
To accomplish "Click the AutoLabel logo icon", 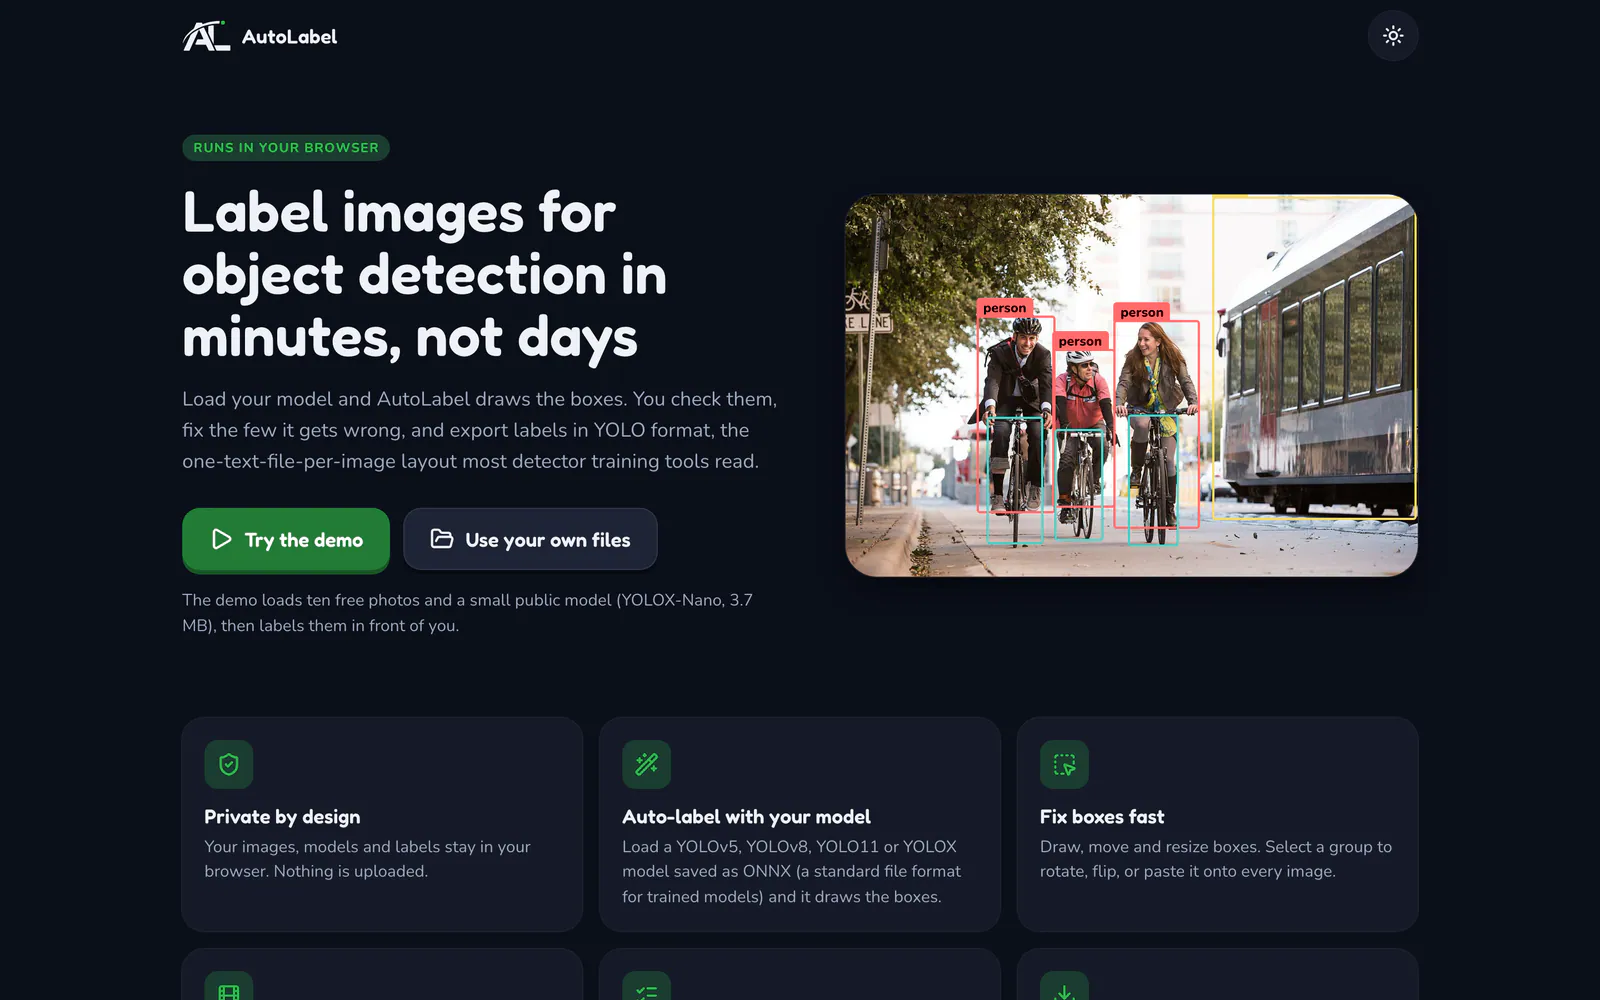I will [x=206, y=36].
